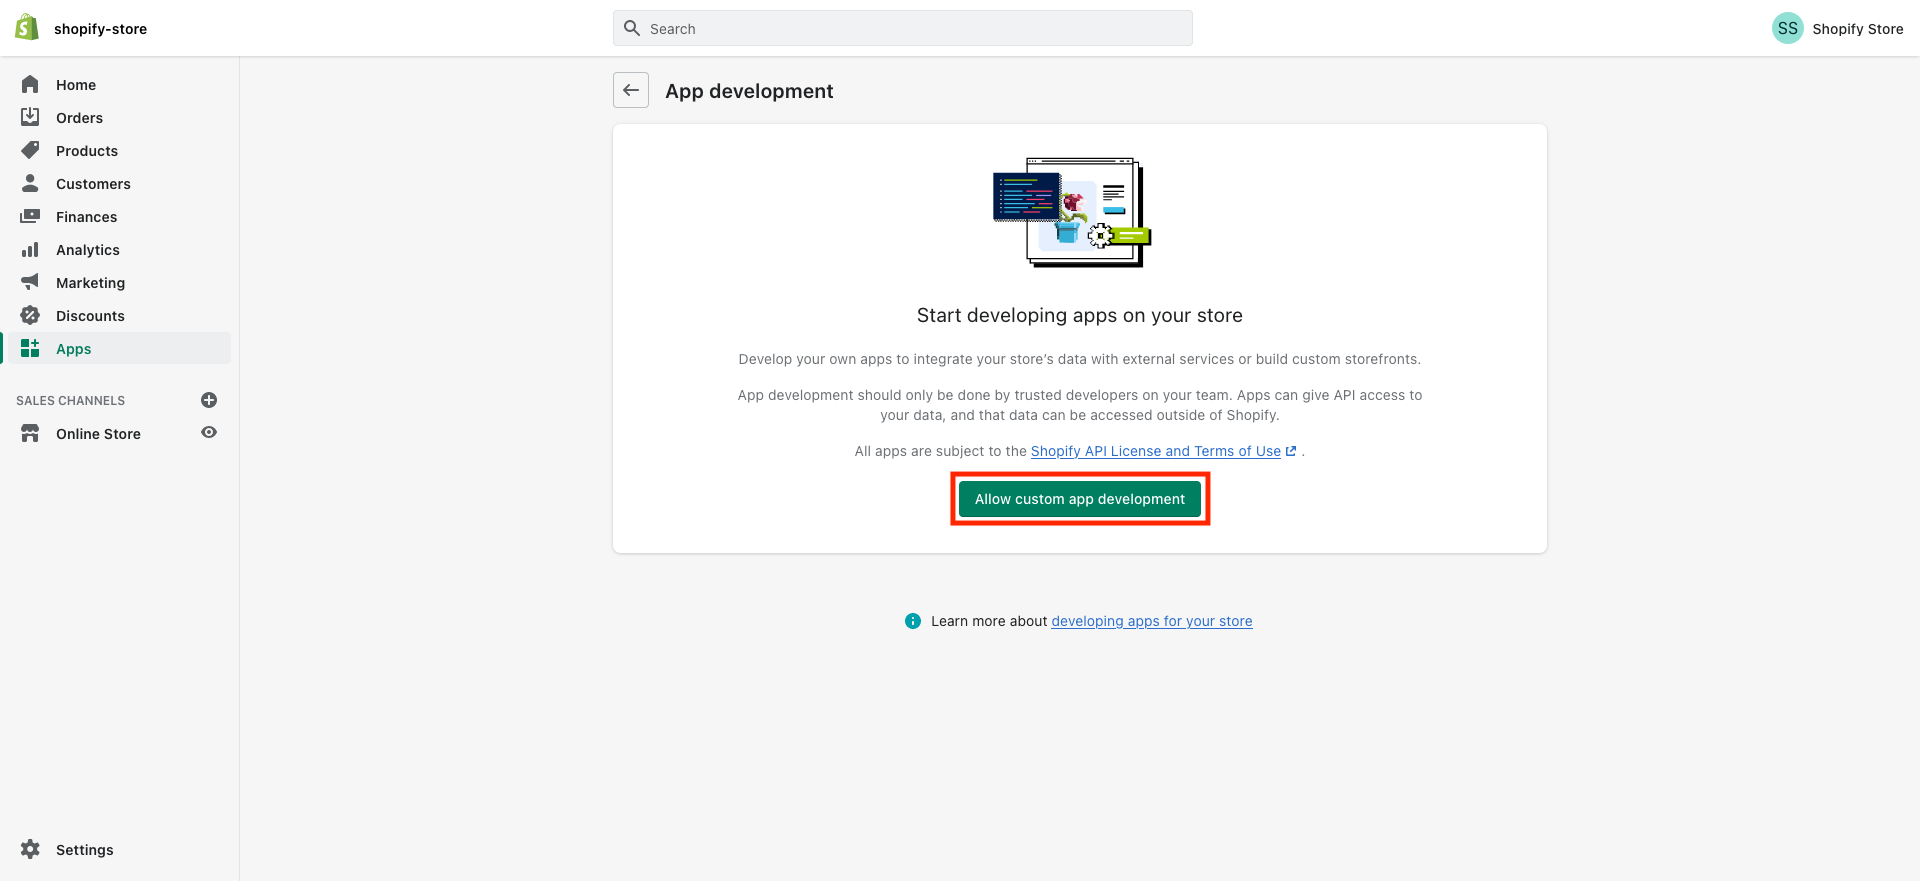Go back with the arrow button
This screenshot has width=1920, height=881.
631,90
